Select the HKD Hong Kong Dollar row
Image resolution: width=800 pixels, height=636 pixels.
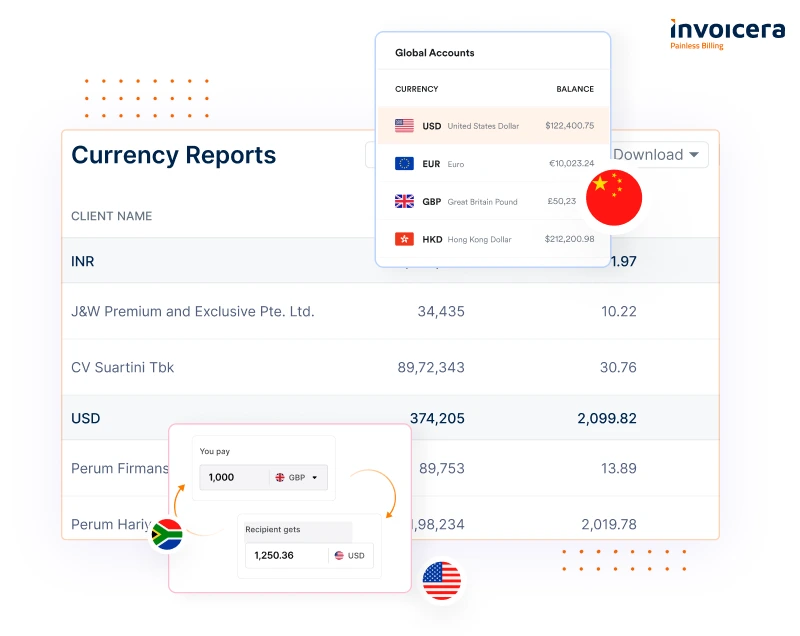(x=493, y=239)
